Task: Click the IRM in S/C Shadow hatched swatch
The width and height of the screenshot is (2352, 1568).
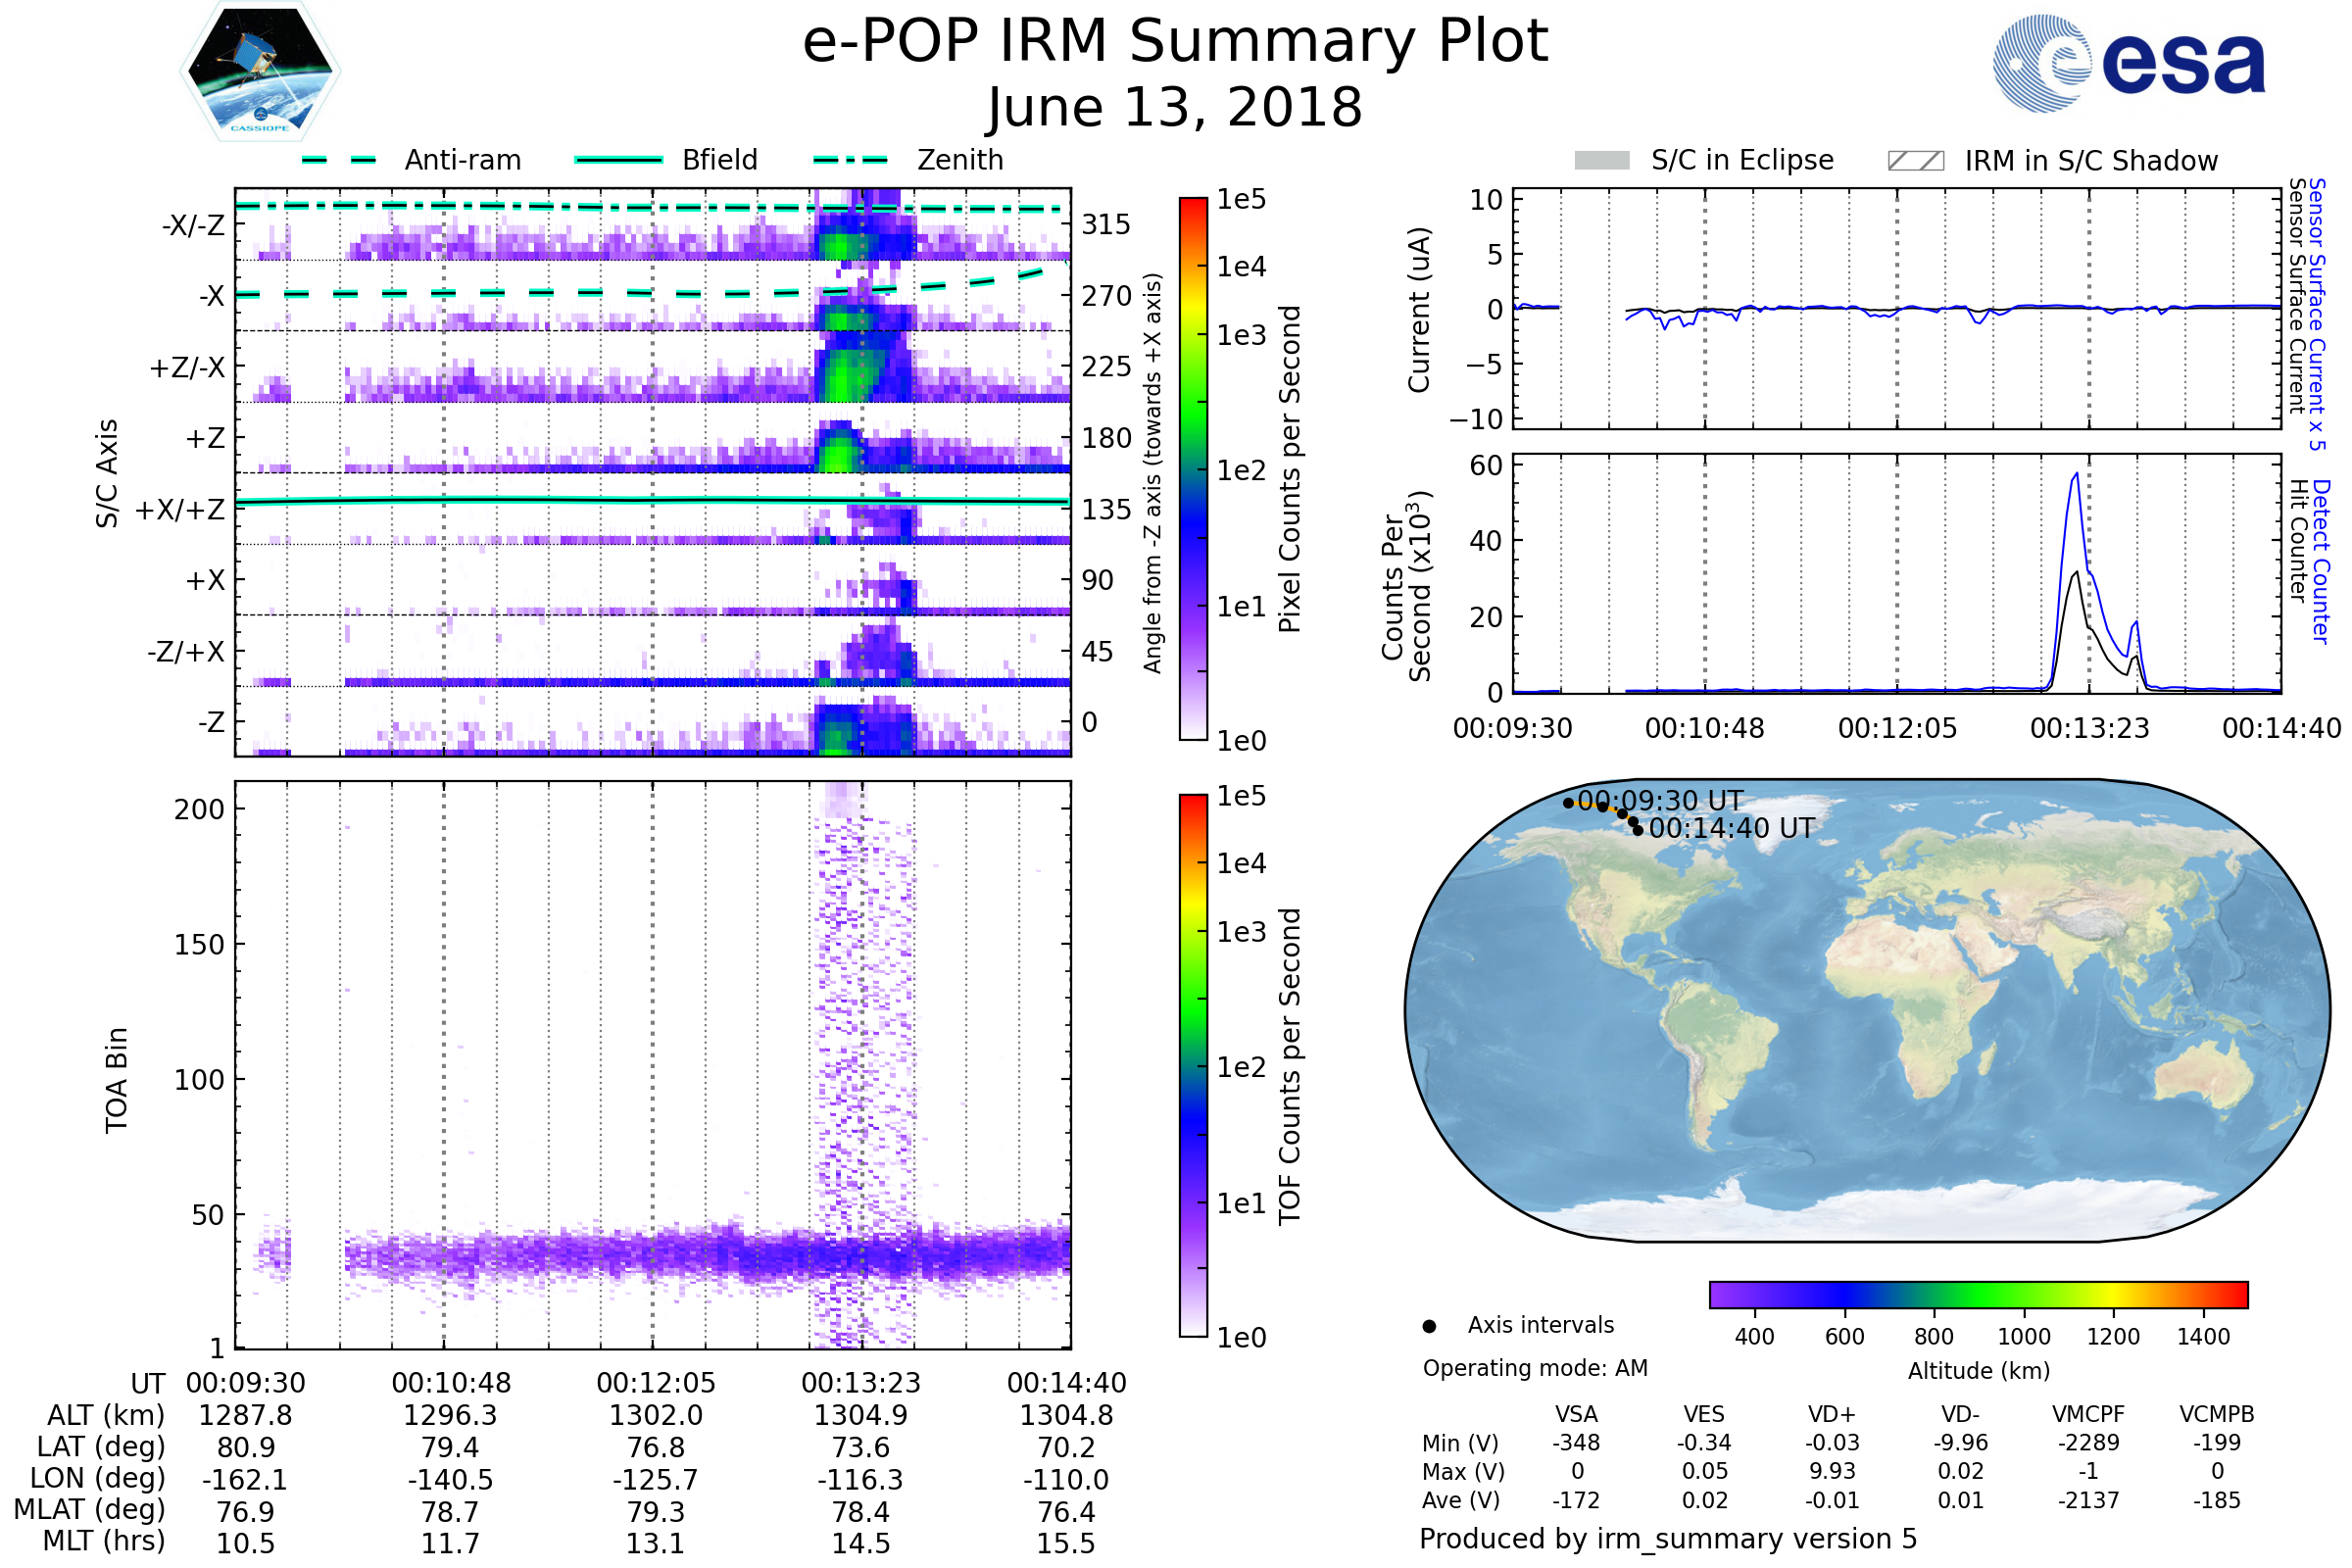Action: [1915, 161]
